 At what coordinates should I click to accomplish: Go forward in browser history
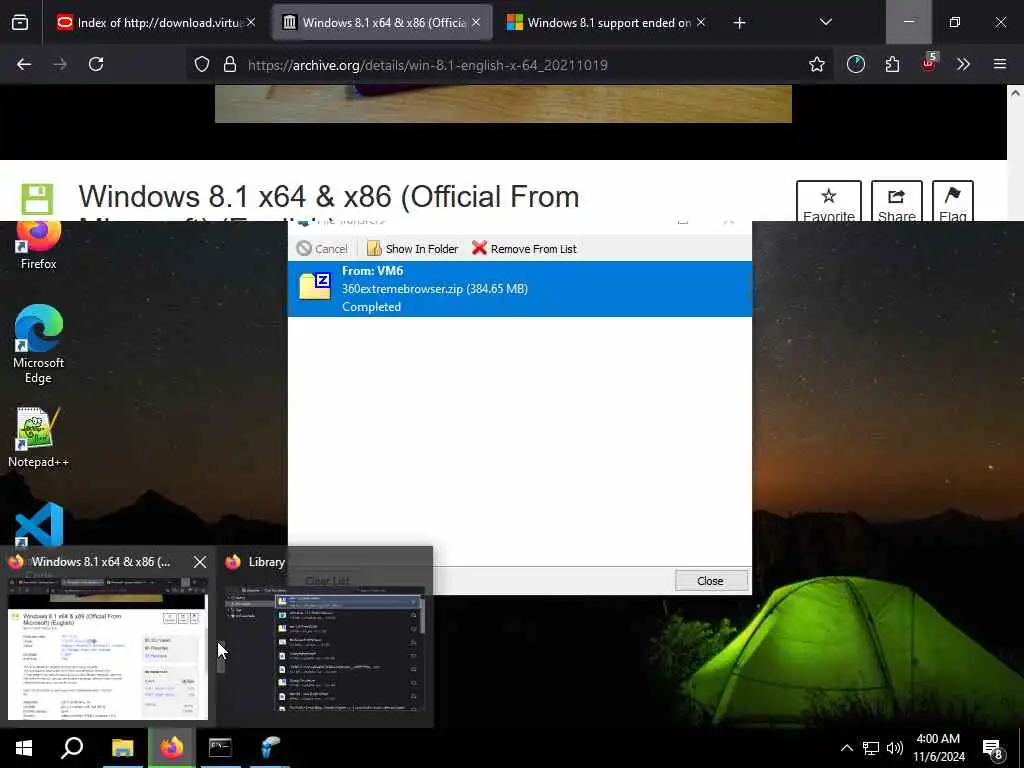60,64
